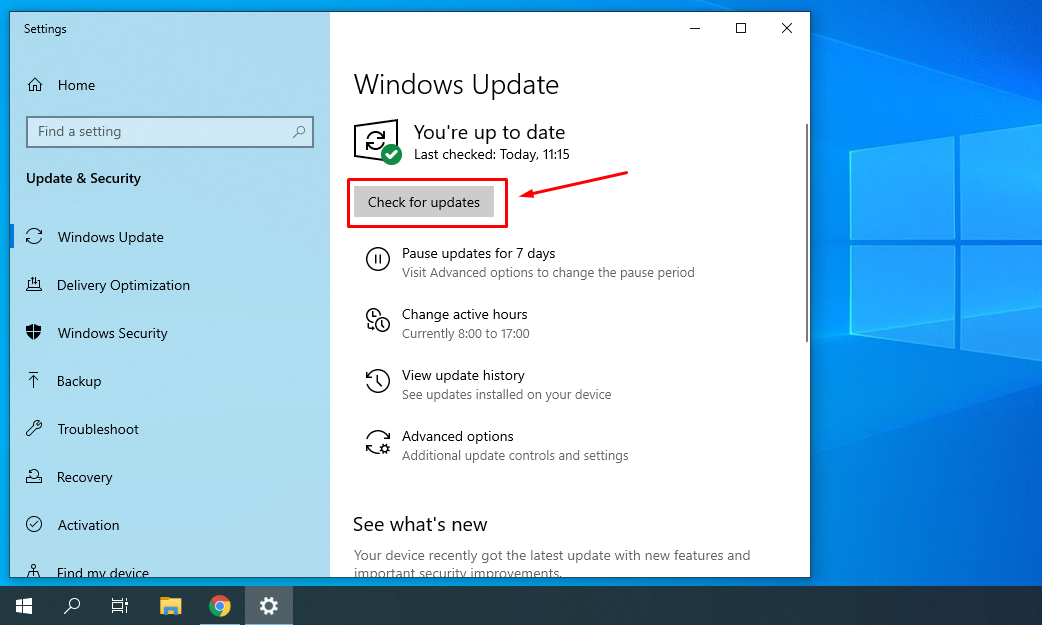Screen dimensions: 1042x625
Task: Click the Windows Update sync arrows sidebar icon
Action: click(34, 237)
